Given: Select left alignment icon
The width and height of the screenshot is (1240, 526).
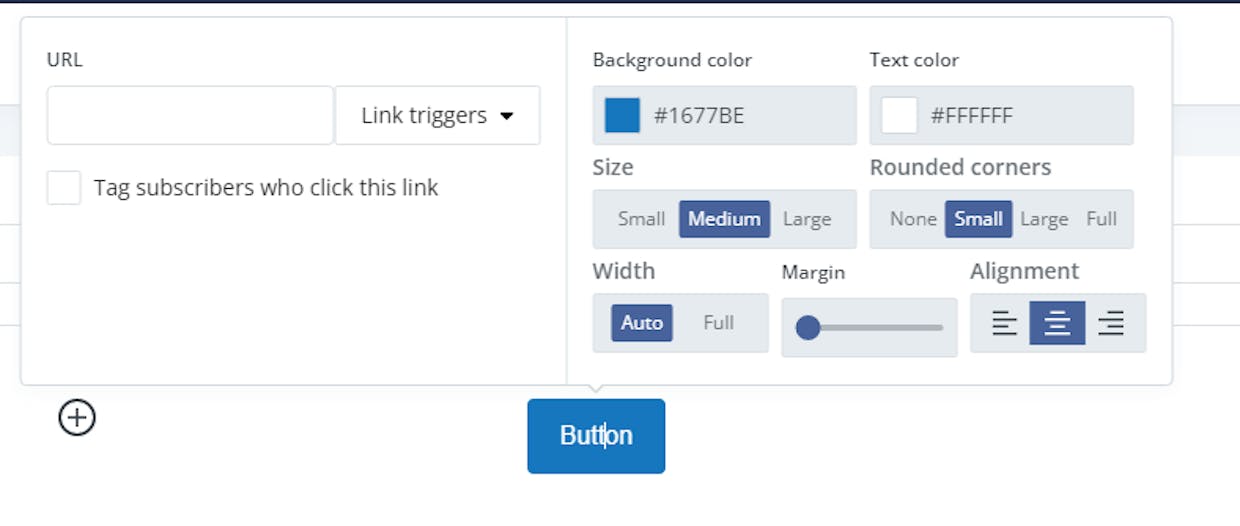Looking at the screenshot, I should pyautogui.click(x=1004, y=323).
